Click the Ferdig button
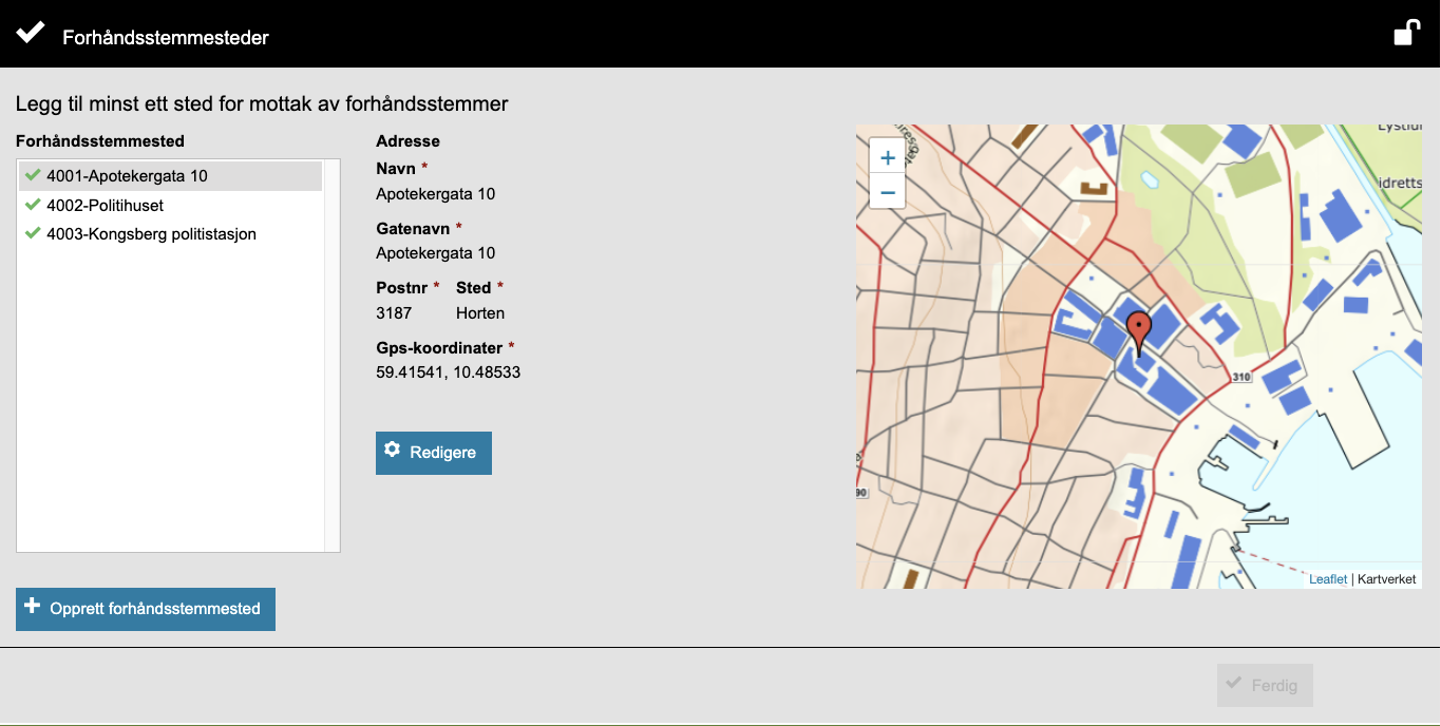1440x726 pixels. [1264, 685]
